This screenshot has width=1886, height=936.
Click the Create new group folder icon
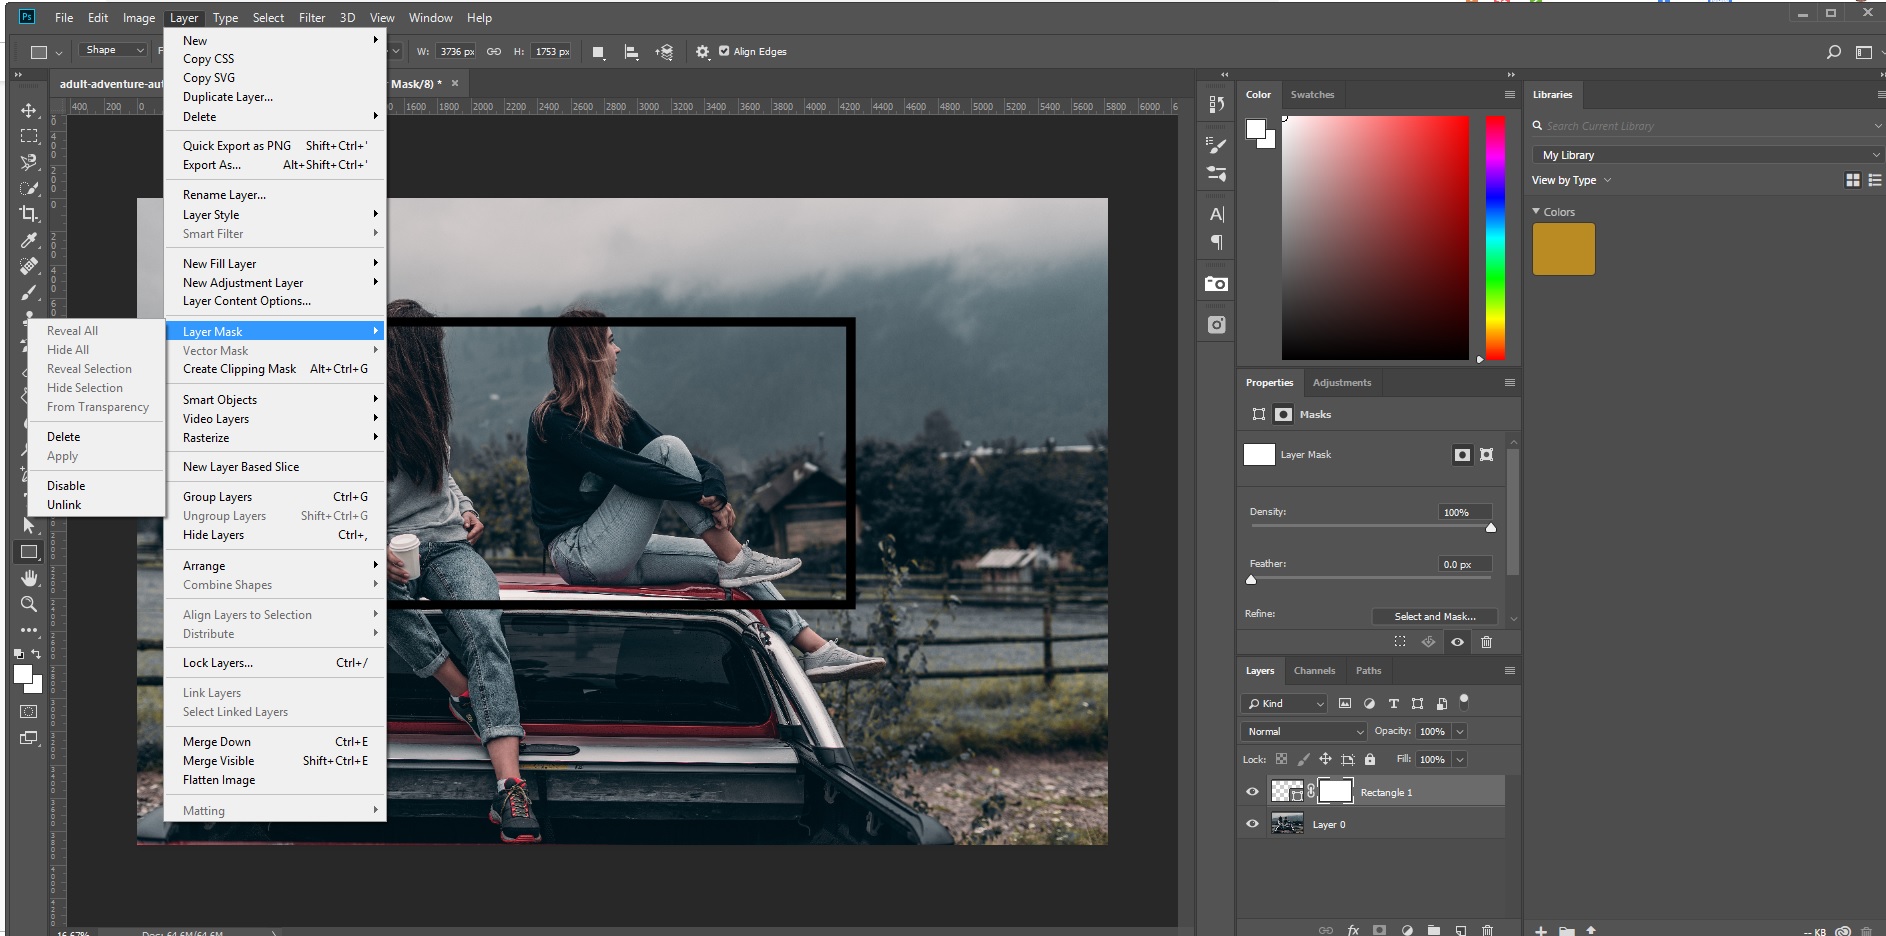1433,930
